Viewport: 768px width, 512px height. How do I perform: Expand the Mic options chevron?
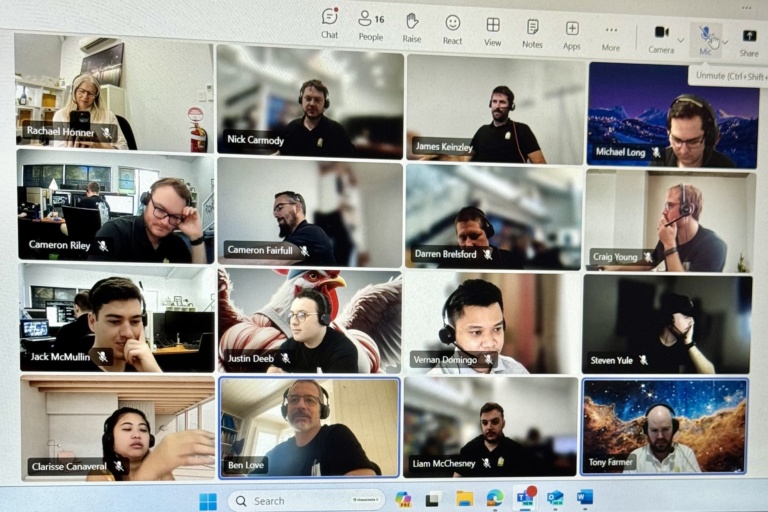724,41
